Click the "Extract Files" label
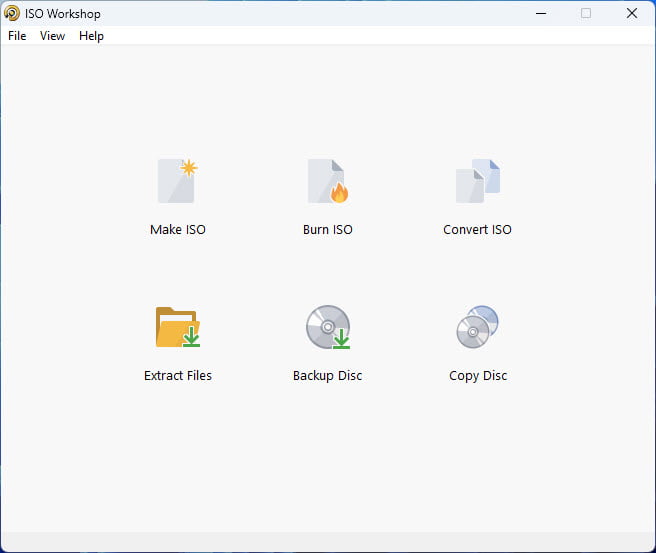656x553 pixels. (178, 376)
